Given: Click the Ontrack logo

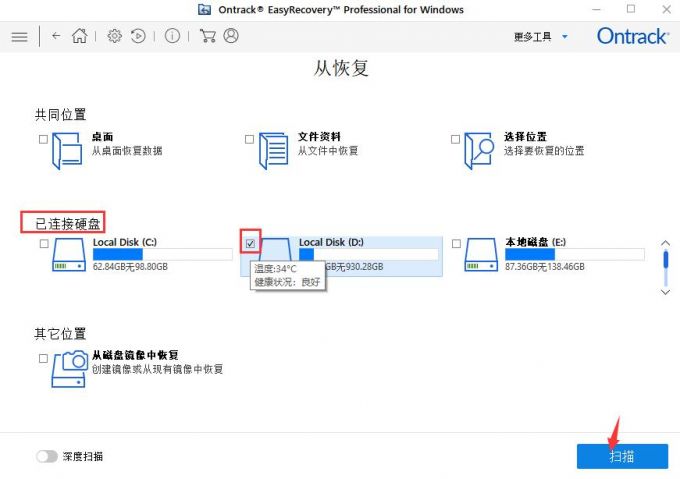Looking at the screenshot, I should pyautogui.click(x=632, y=36).
